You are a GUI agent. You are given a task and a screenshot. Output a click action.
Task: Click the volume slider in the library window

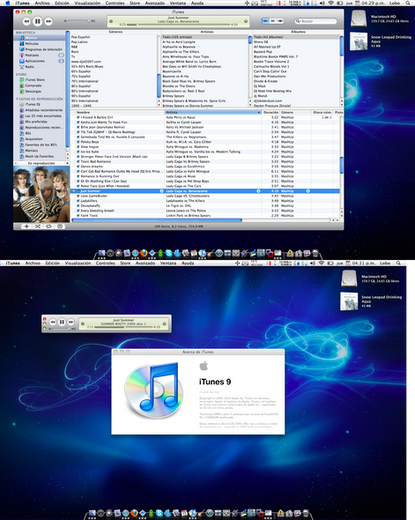coord(78,21)
